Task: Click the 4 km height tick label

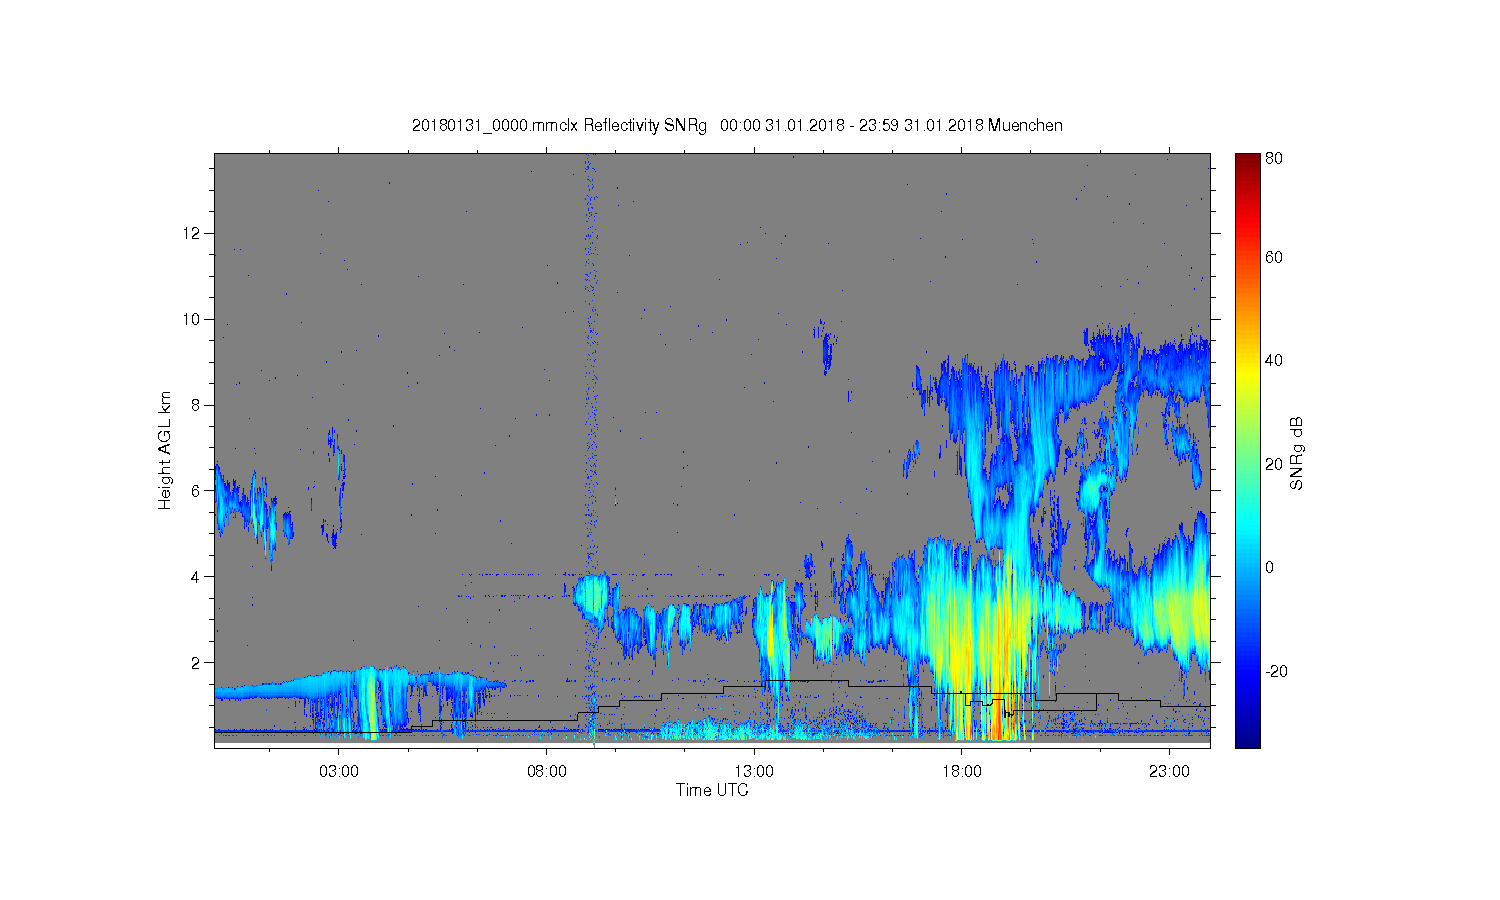Action: (x=197, y=576)
